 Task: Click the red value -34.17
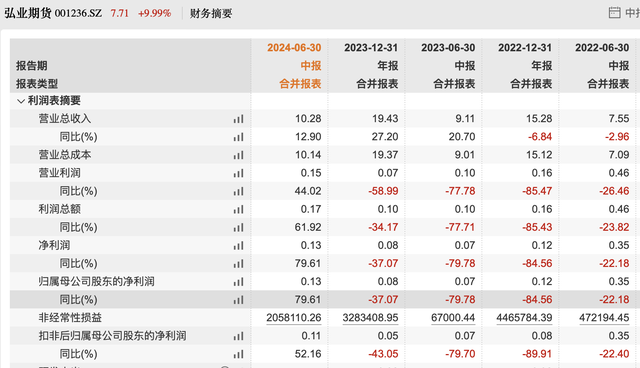(383, 227)
